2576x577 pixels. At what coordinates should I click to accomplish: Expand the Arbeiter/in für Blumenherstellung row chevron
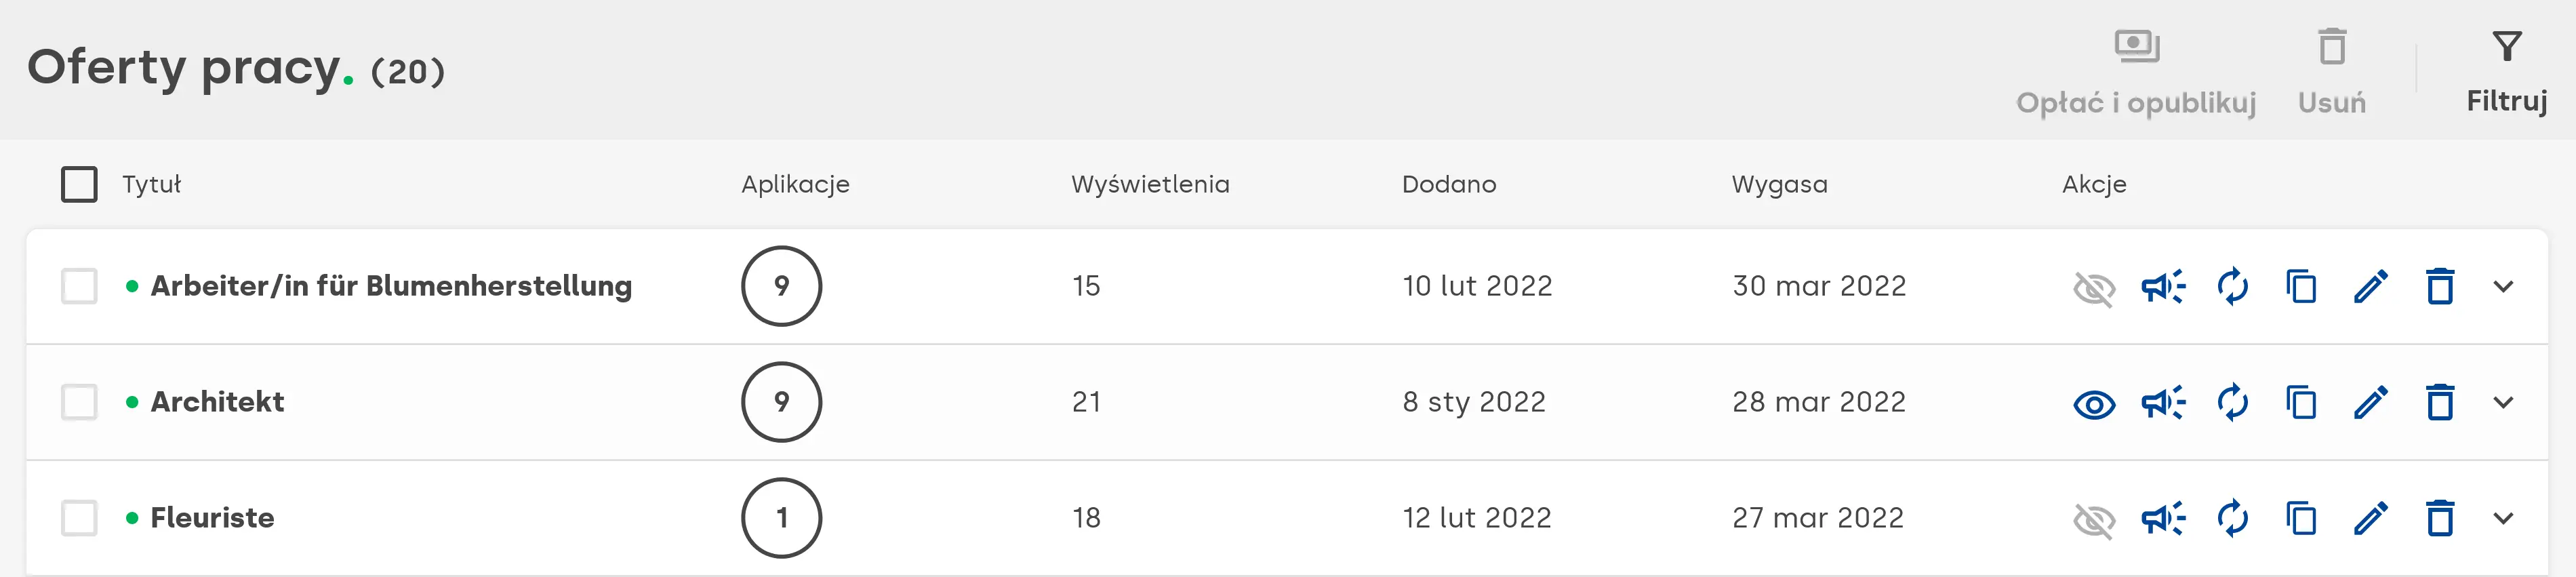(2503, 287)
